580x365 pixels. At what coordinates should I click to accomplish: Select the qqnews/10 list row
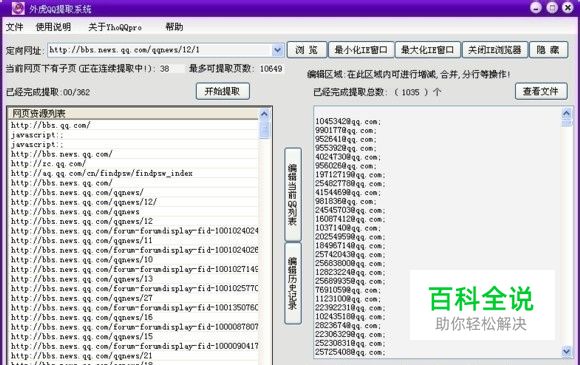[x=133, y=260]
